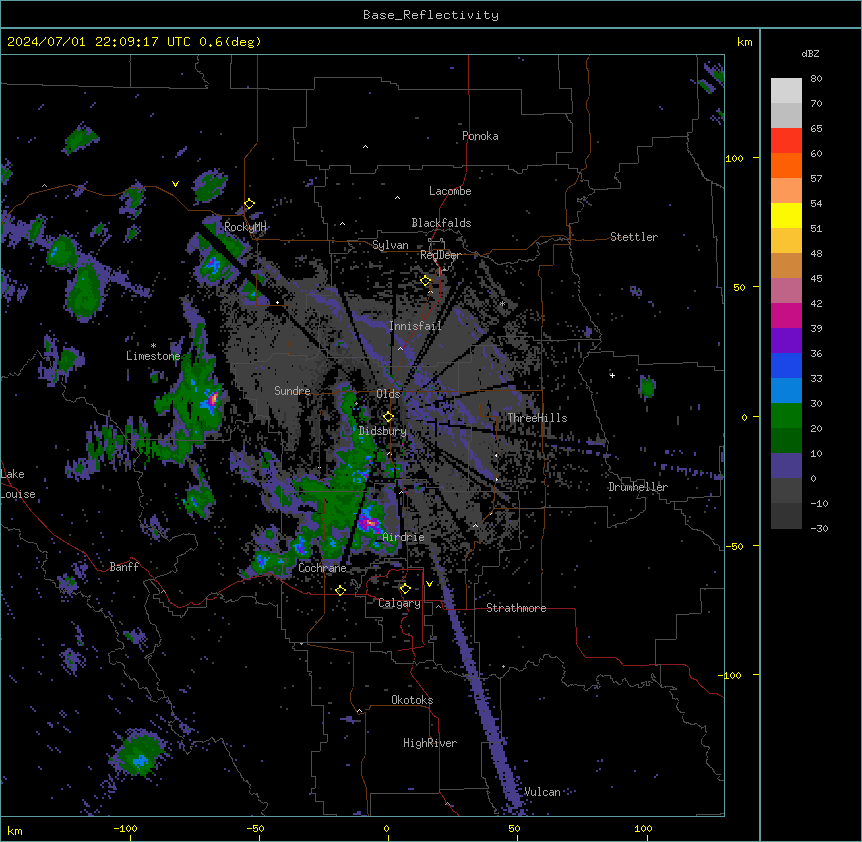The height and width of the screenshot is (842, 862).
Task: Click the km unit label at the bottom left
Action: (x=15, y=831)
